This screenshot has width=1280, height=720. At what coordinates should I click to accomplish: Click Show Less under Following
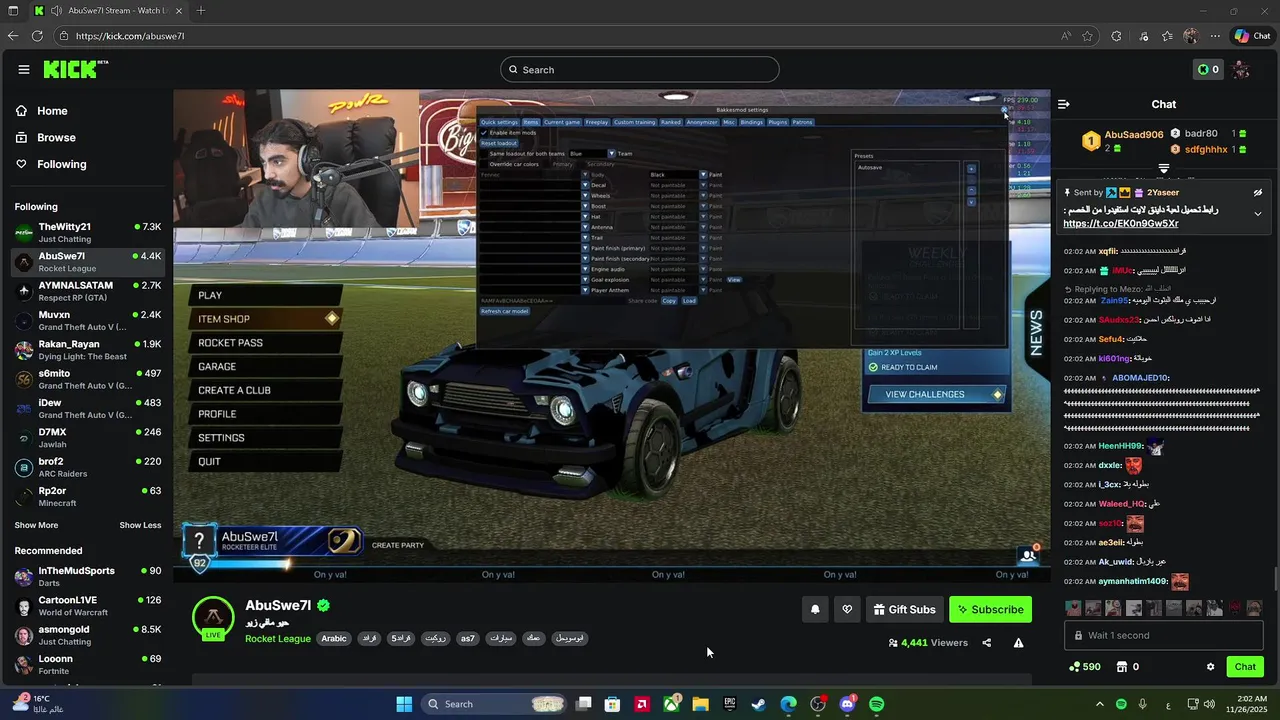pos(140,525)
